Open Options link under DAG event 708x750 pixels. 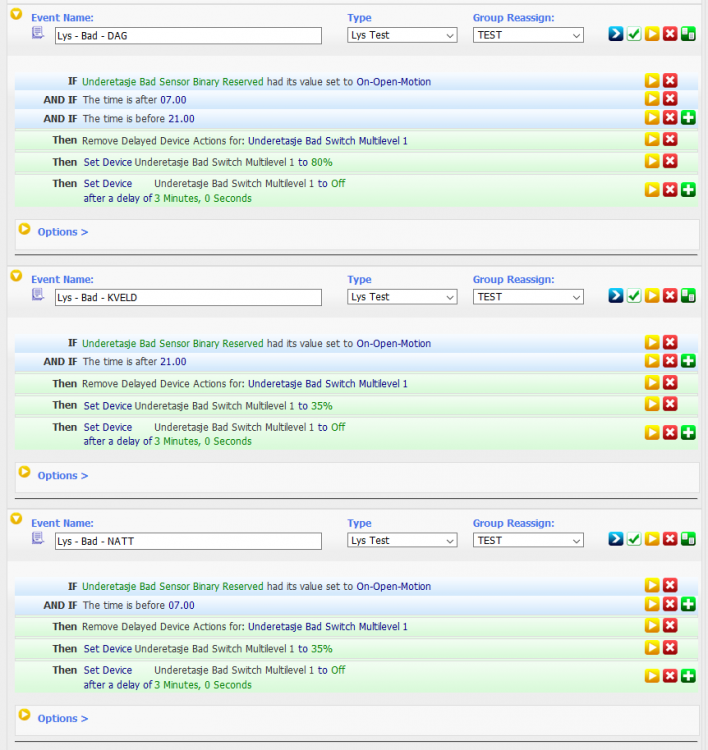(62, 232)
